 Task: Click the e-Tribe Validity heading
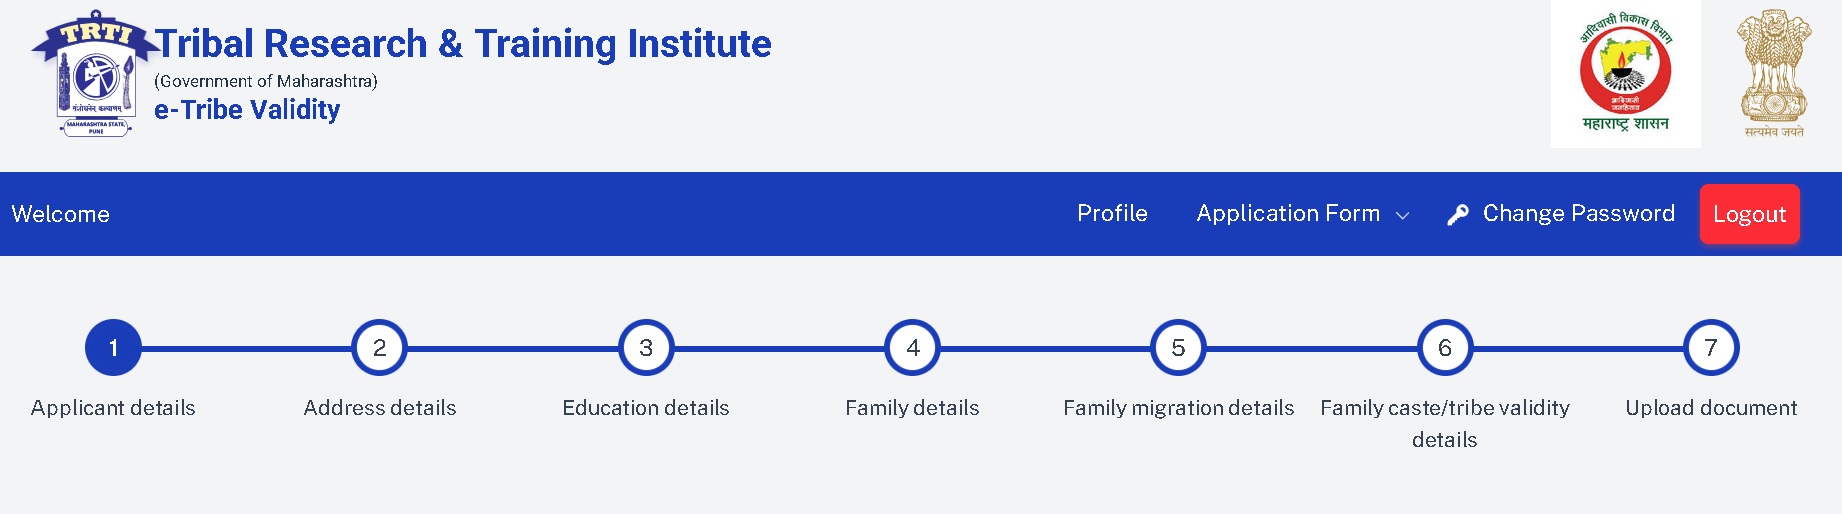[247, 110]
